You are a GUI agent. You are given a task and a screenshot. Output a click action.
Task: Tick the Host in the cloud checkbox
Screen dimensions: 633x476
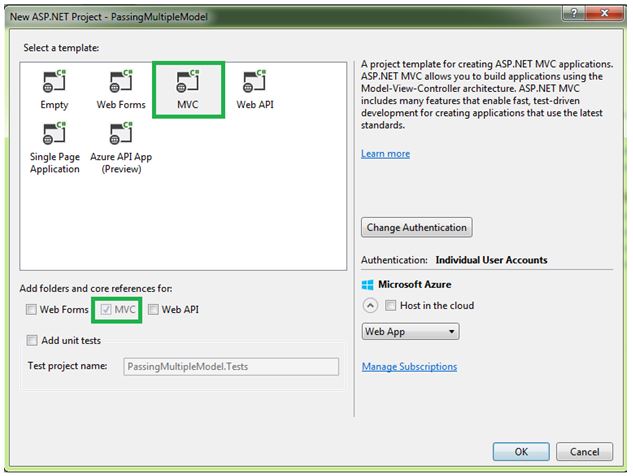point(390,305)
